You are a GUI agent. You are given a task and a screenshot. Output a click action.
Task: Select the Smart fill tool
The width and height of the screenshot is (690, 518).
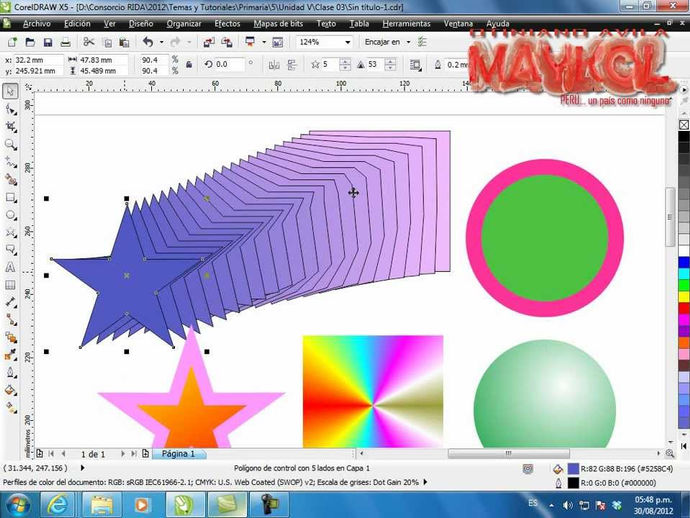[11, 180]
